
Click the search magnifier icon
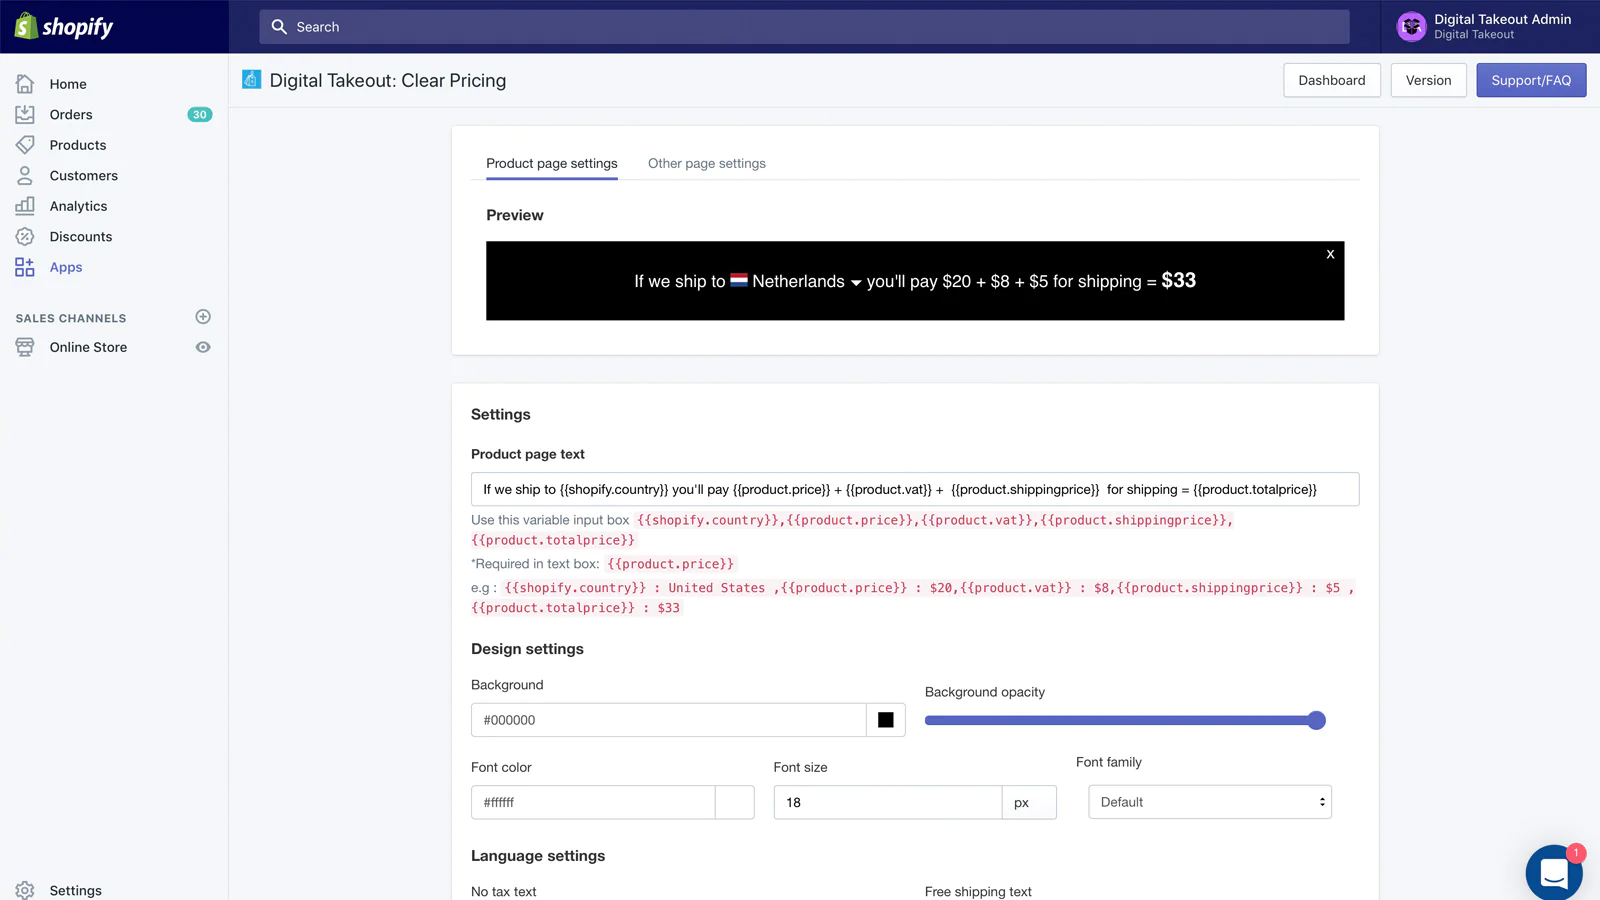click(x=279, y=27)
